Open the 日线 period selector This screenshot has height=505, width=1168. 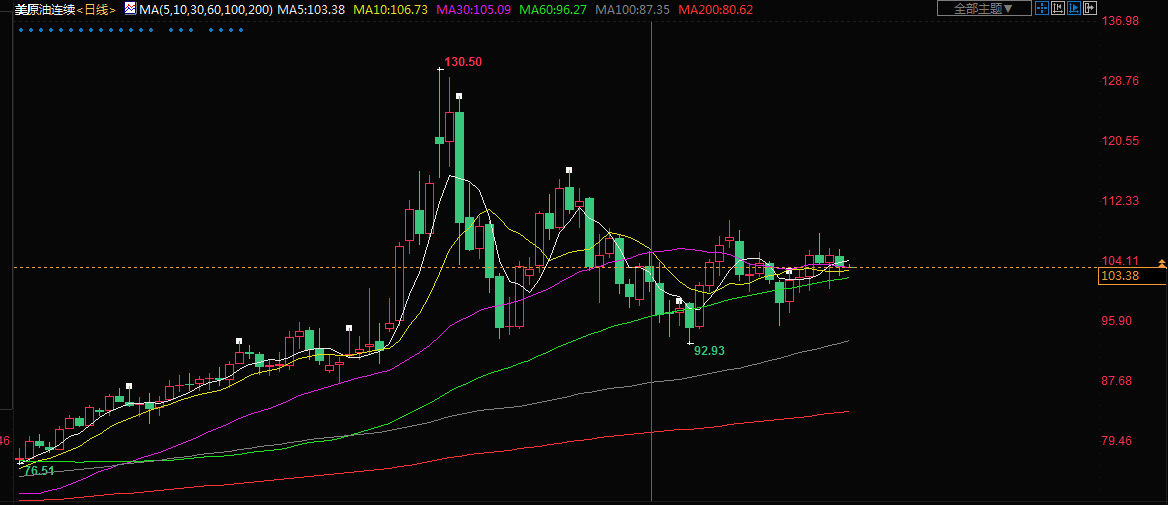97,9
